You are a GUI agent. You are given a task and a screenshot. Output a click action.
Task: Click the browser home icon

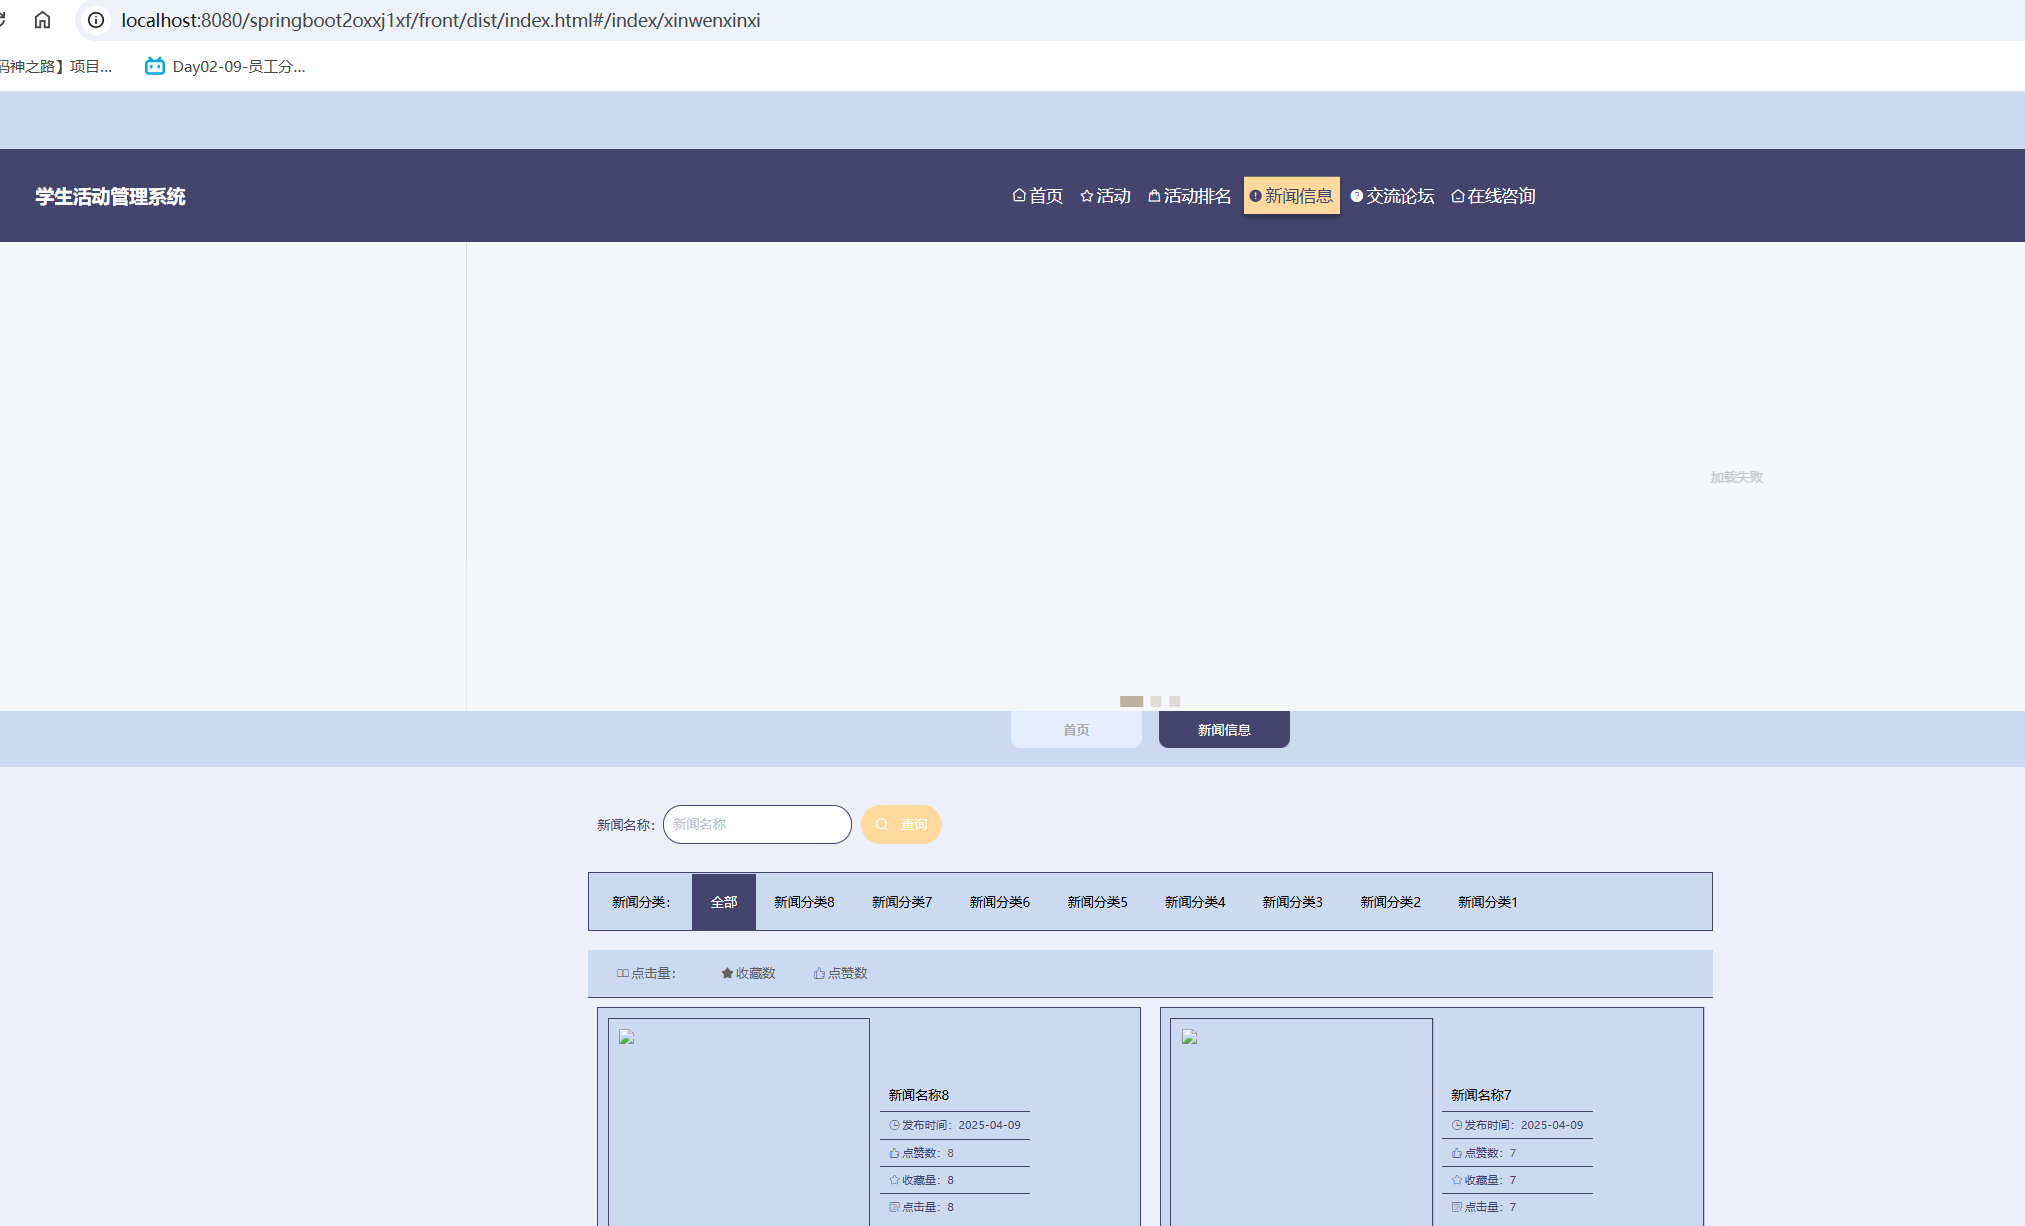42,20
